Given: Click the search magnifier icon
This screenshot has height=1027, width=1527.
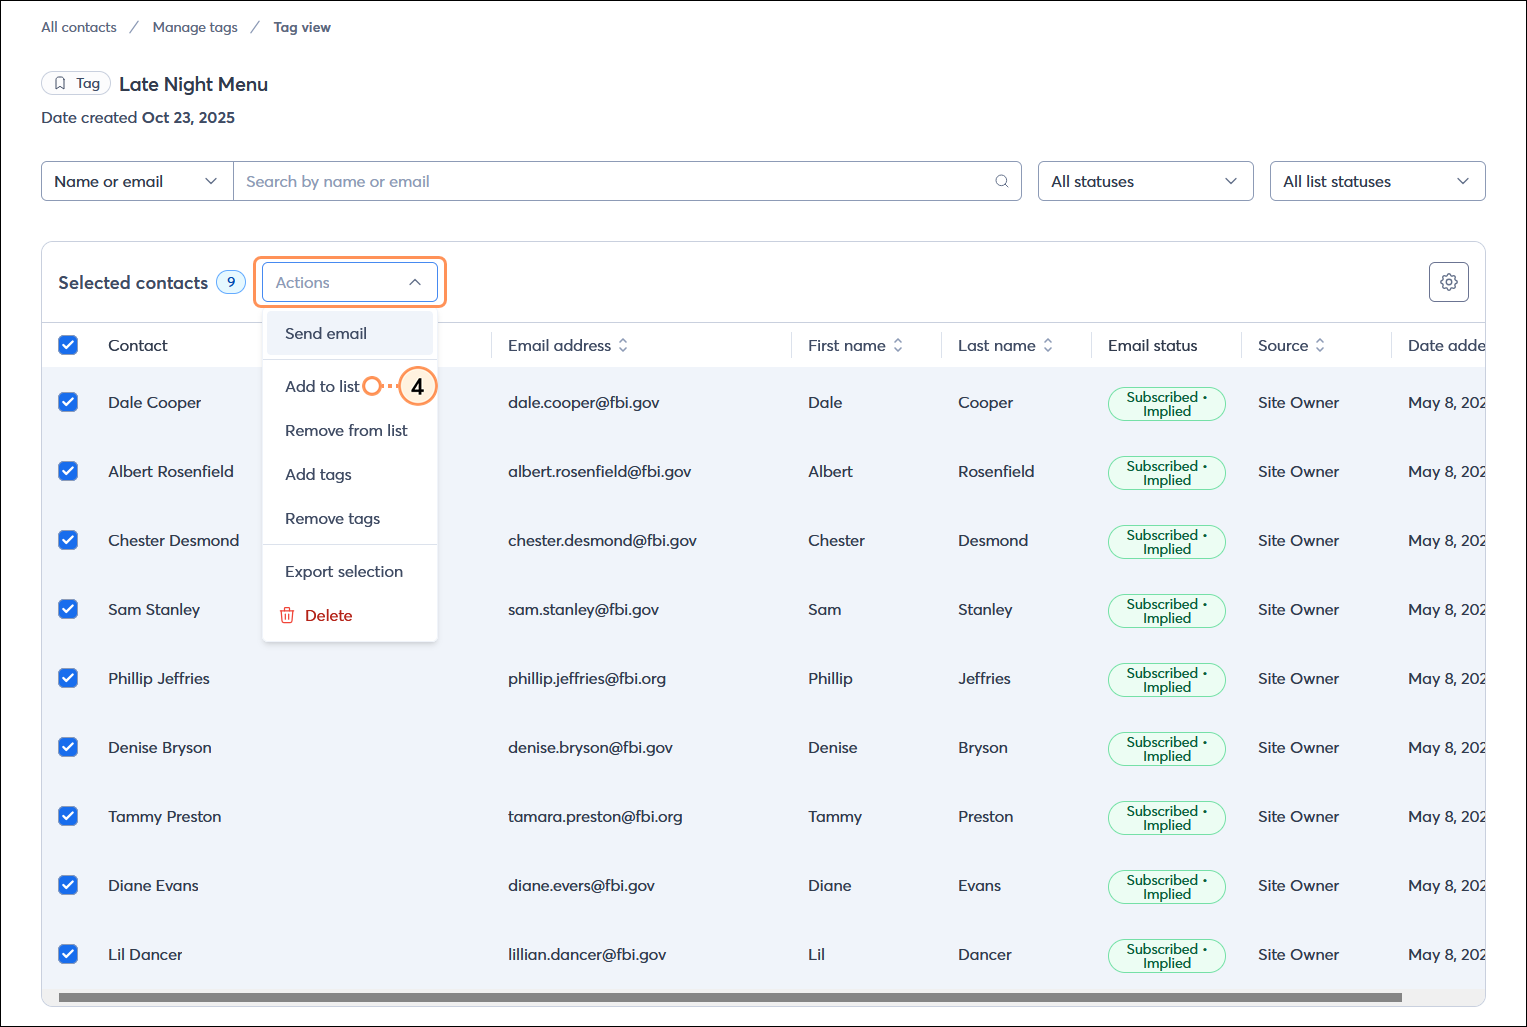Looking at the screenshot, I should pos(1001,181).
